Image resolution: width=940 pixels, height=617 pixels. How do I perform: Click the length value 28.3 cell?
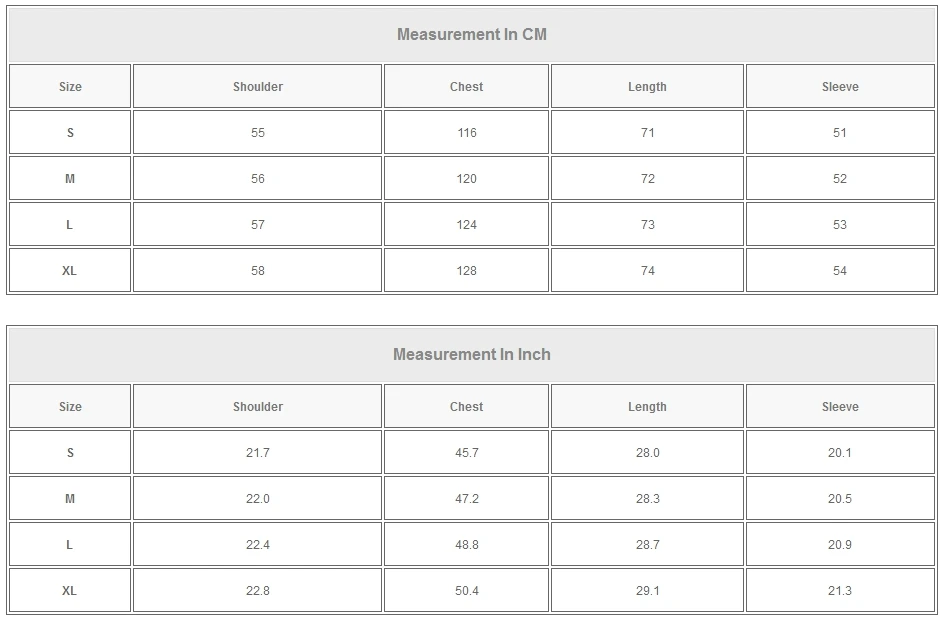pos(647,499)
